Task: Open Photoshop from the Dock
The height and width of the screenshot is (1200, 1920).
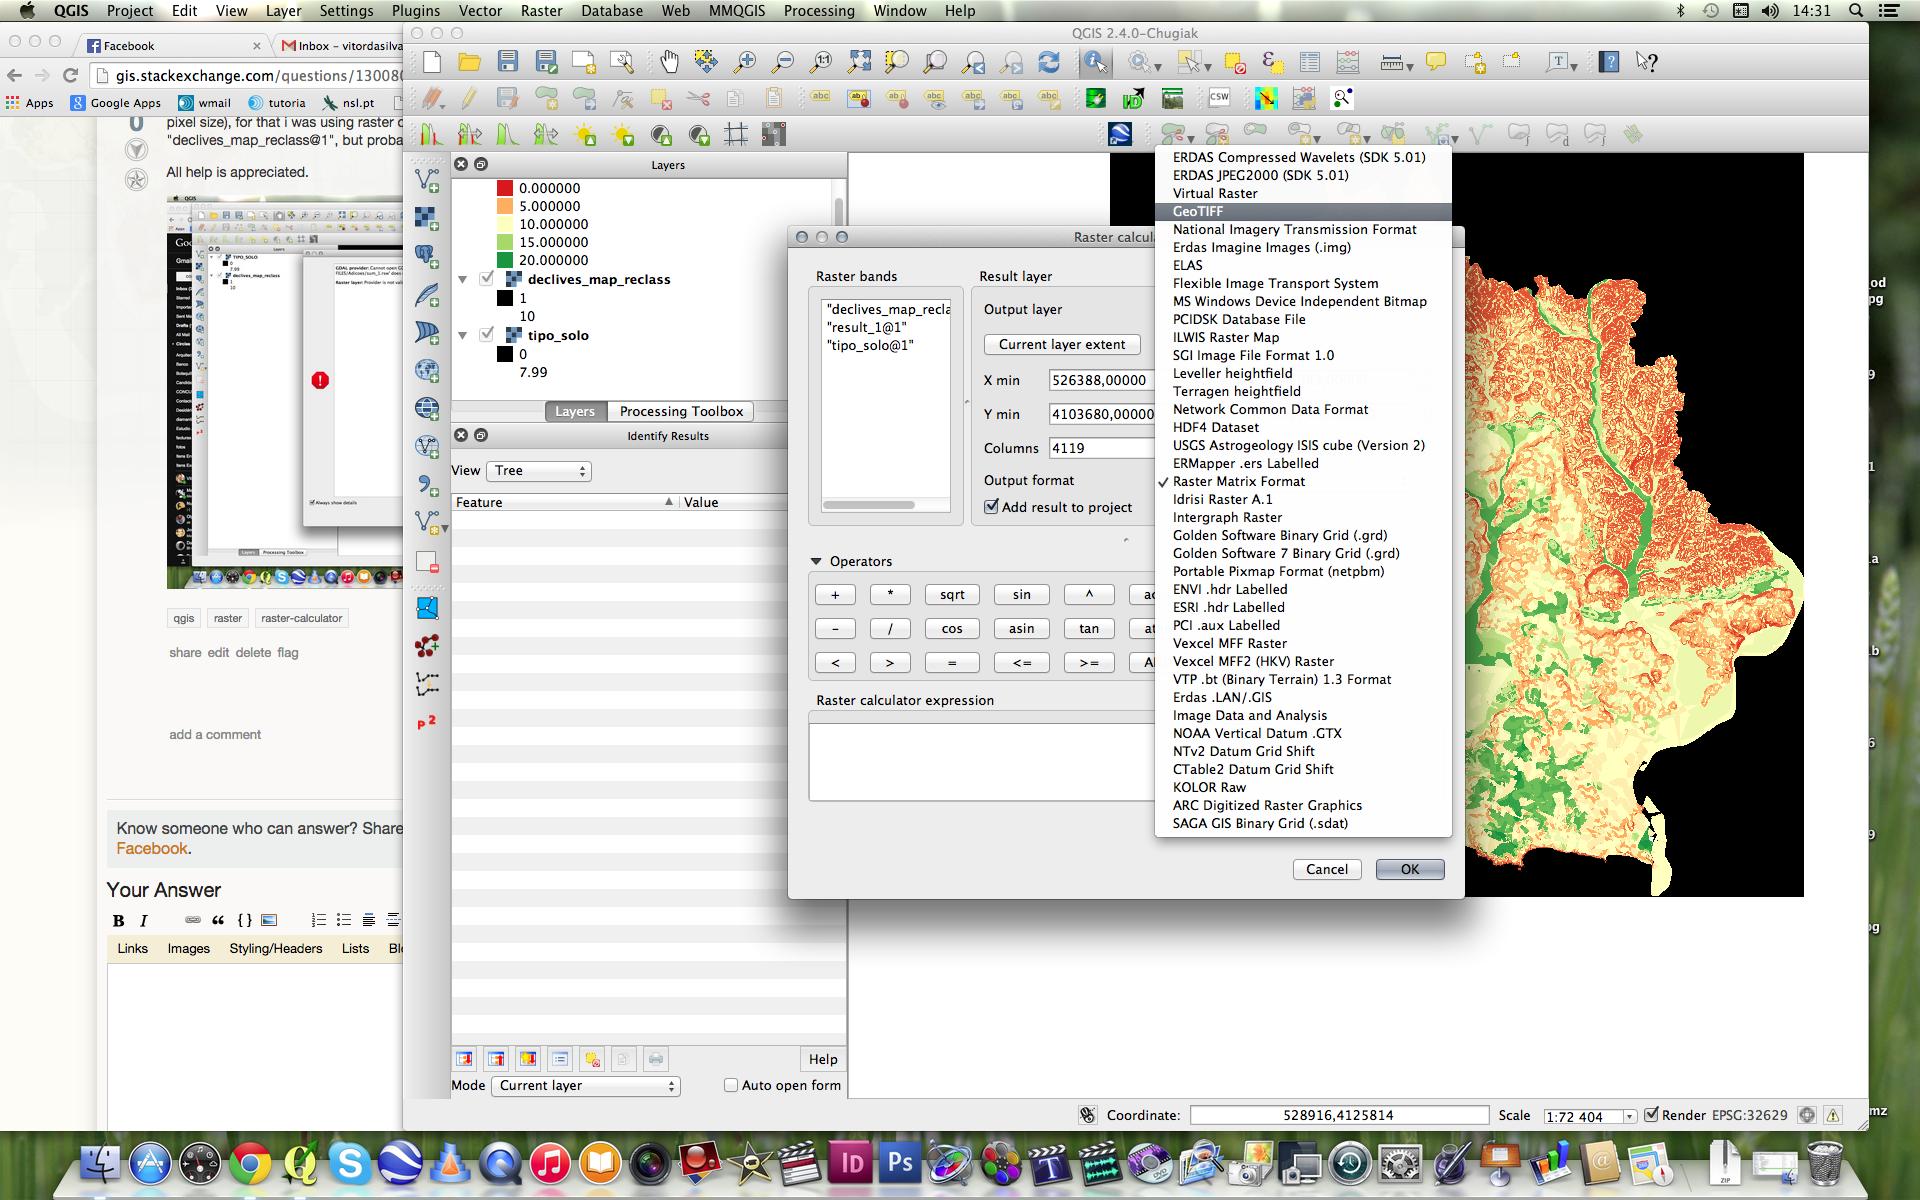Action: click(900, 1163)
